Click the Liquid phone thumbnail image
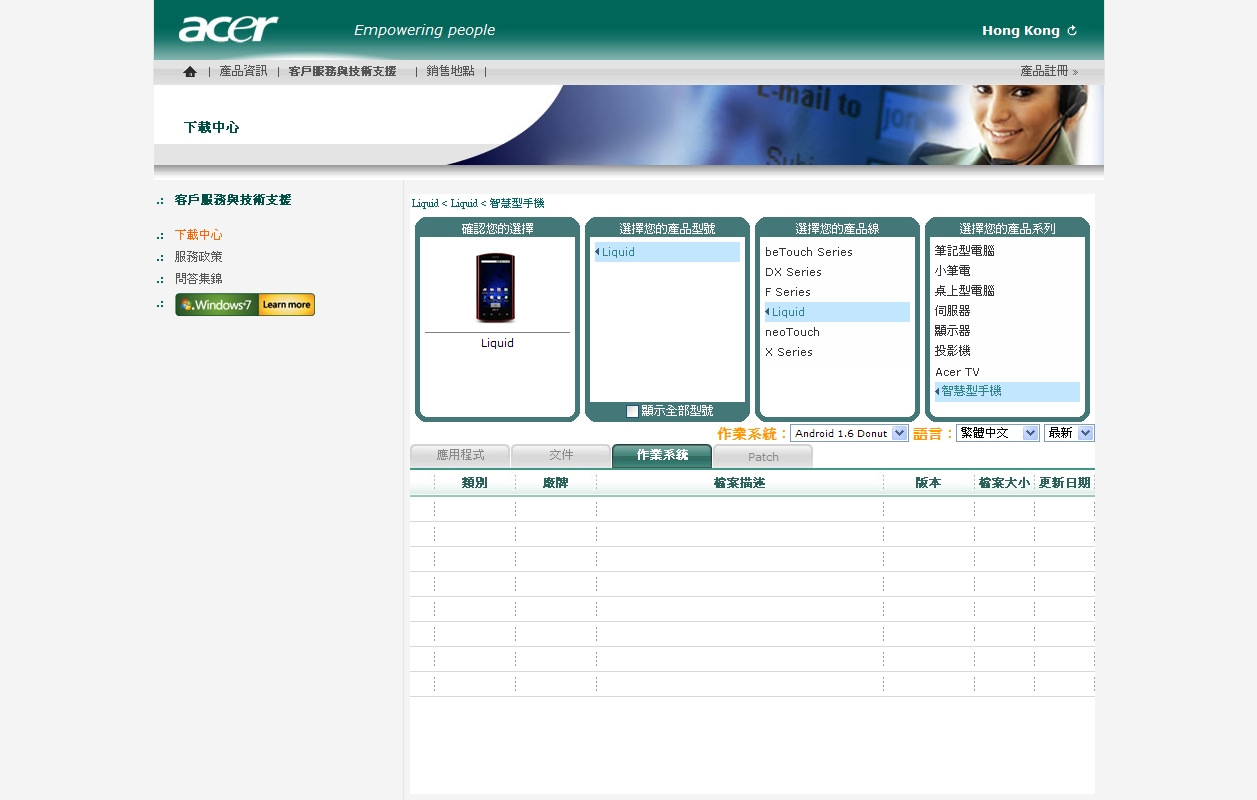 click(x=497, y=288)
